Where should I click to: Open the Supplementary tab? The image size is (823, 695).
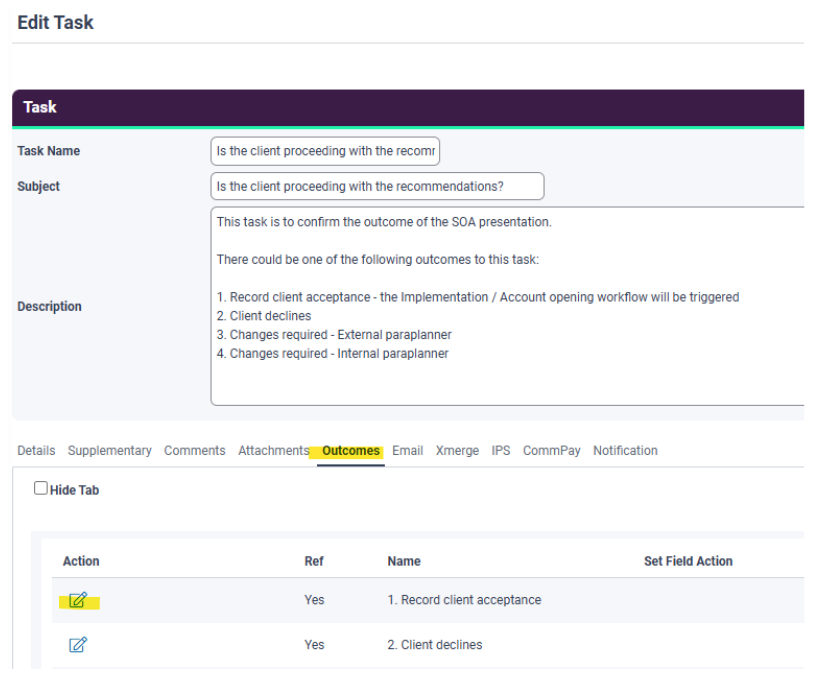point(110,451)
